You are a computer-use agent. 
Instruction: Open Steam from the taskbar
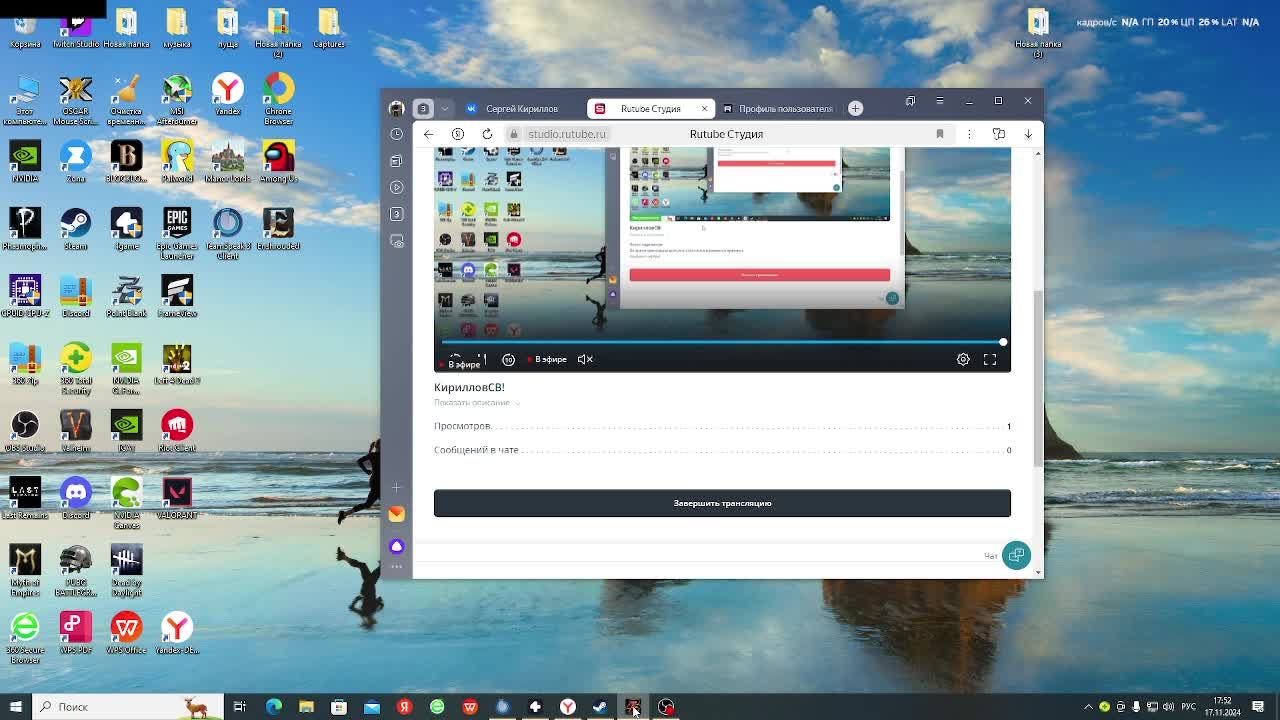coord(600,707)
